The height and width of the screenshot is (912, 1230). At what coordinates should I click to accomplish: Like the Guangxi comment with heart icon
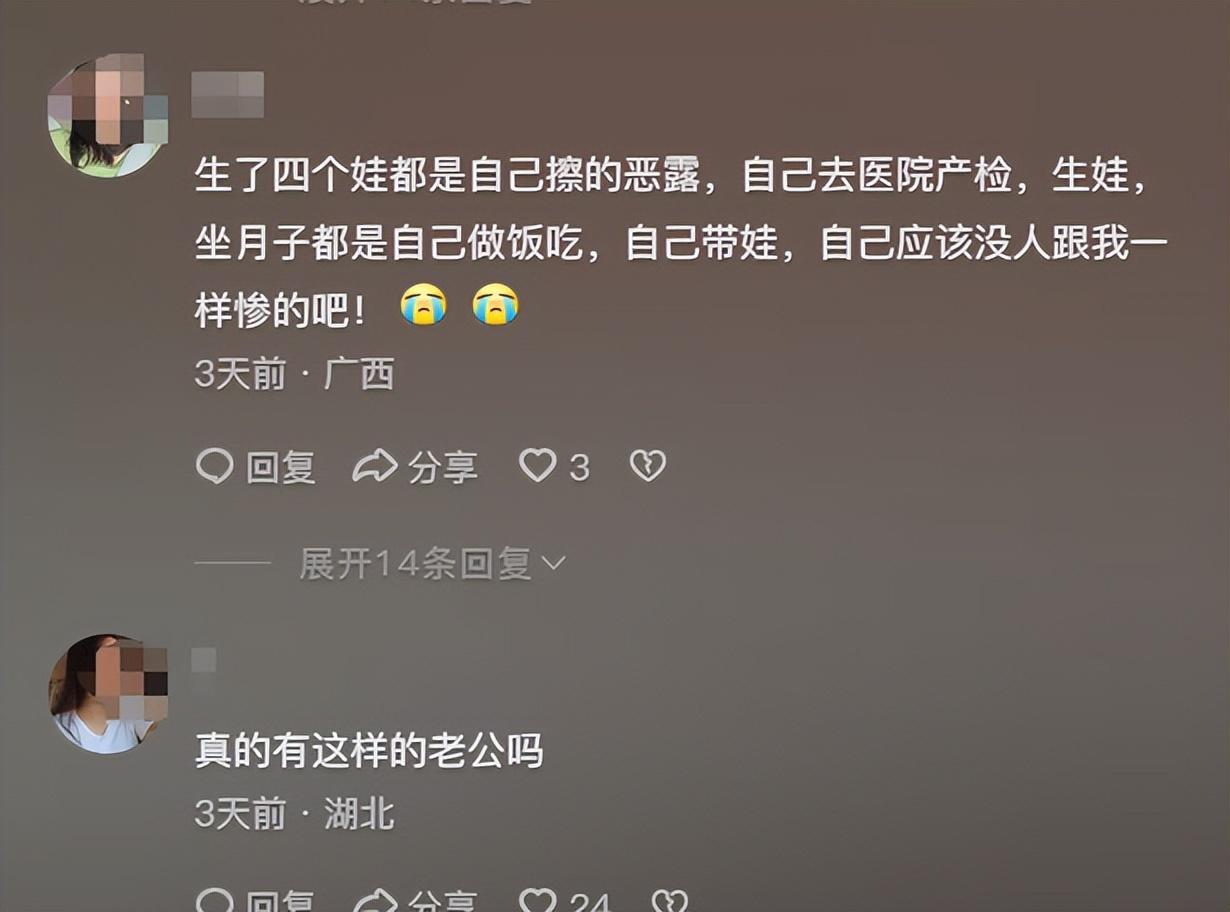pos(538,465)
